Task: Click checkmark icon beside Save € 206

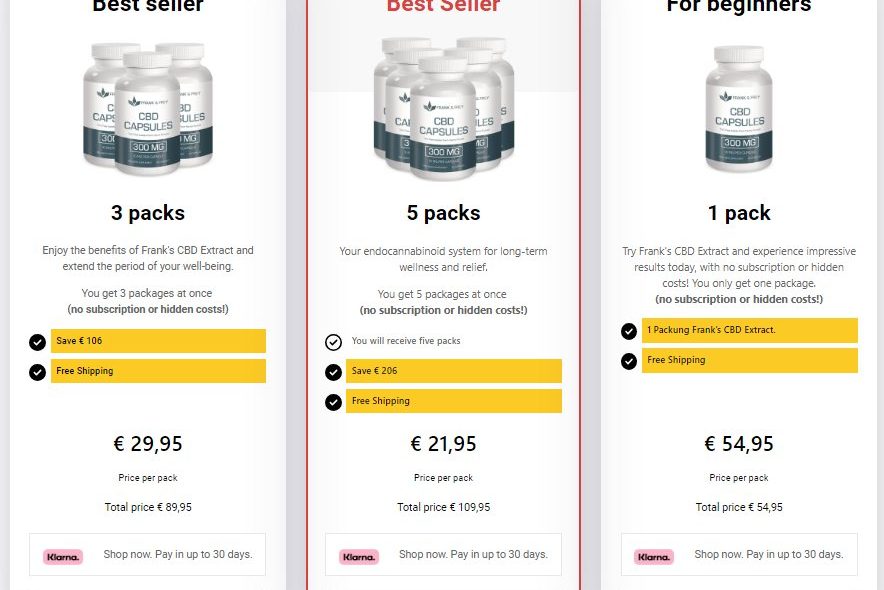Action: pyautogui.click(x=333, y=372)
